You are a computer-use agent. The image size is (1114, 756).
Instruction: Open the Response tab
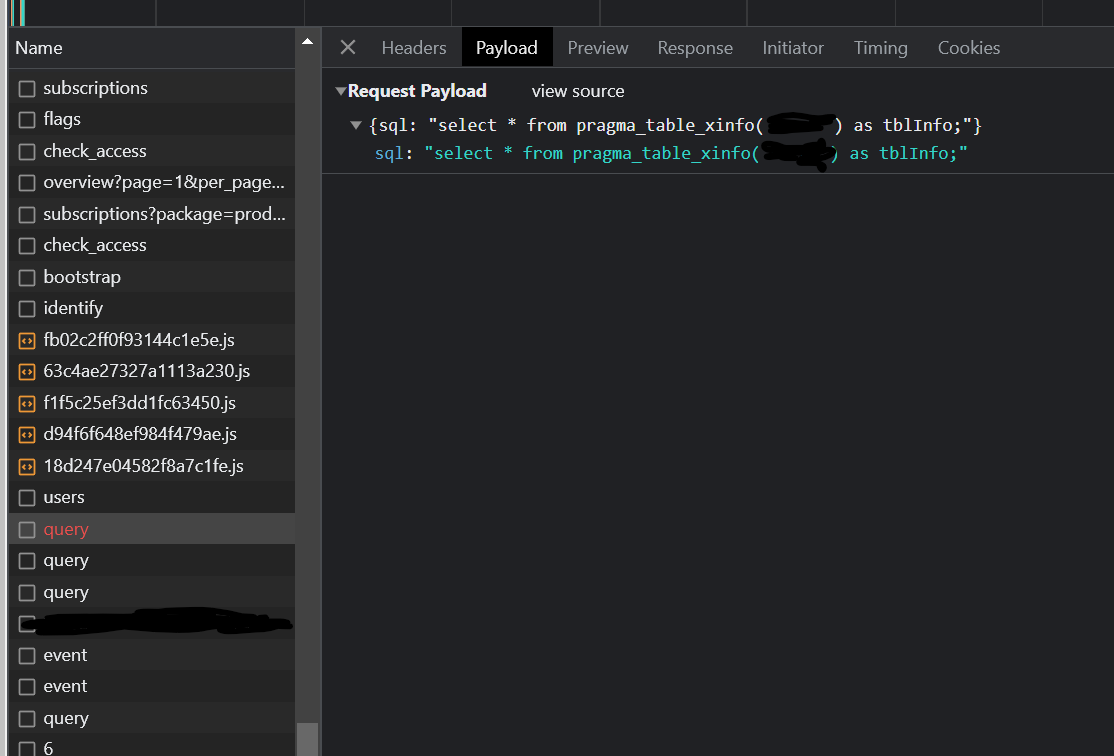pyautogui.click(x=695, y=48)
